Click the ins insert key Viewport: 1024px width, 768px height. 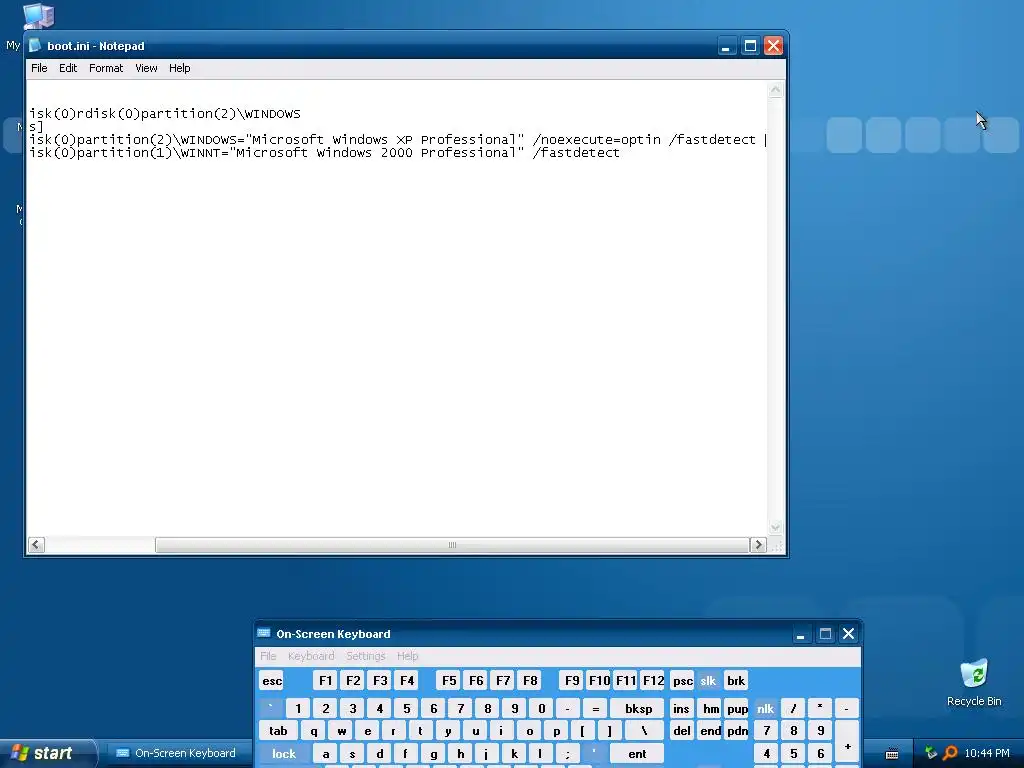(681, 709)
